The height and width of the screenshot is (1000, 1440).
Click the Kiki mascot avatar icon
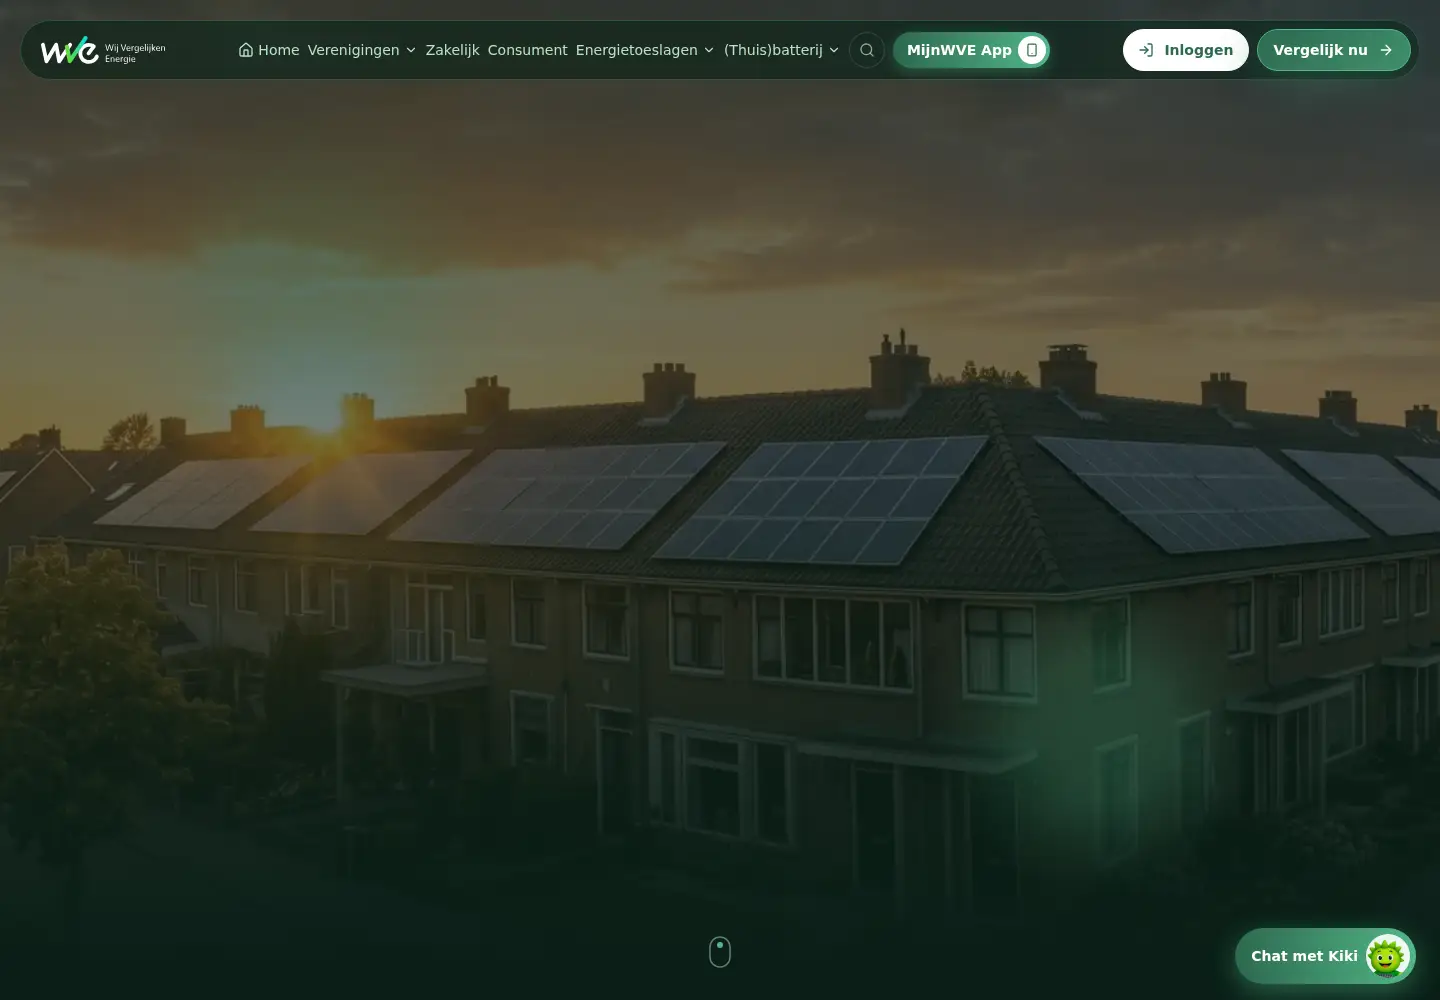(1387, 956)
